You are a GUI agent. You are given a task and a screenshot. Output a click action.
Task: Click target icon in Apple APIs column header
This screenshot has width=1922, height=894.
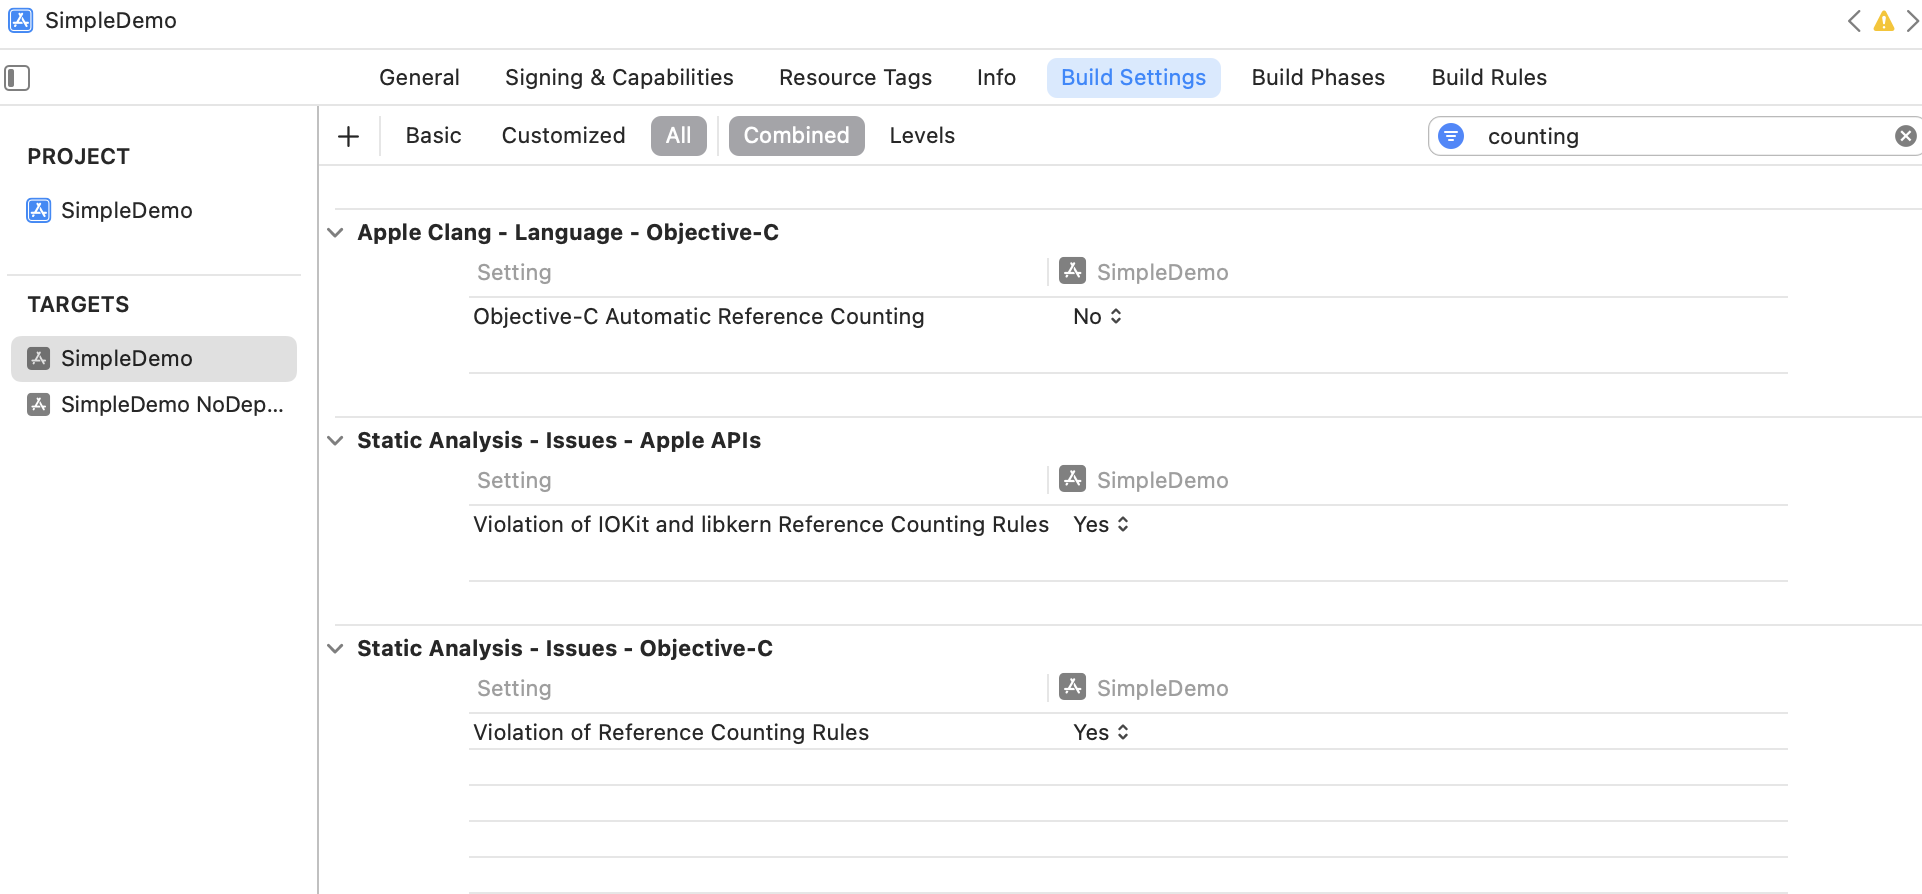point(1073,479)
